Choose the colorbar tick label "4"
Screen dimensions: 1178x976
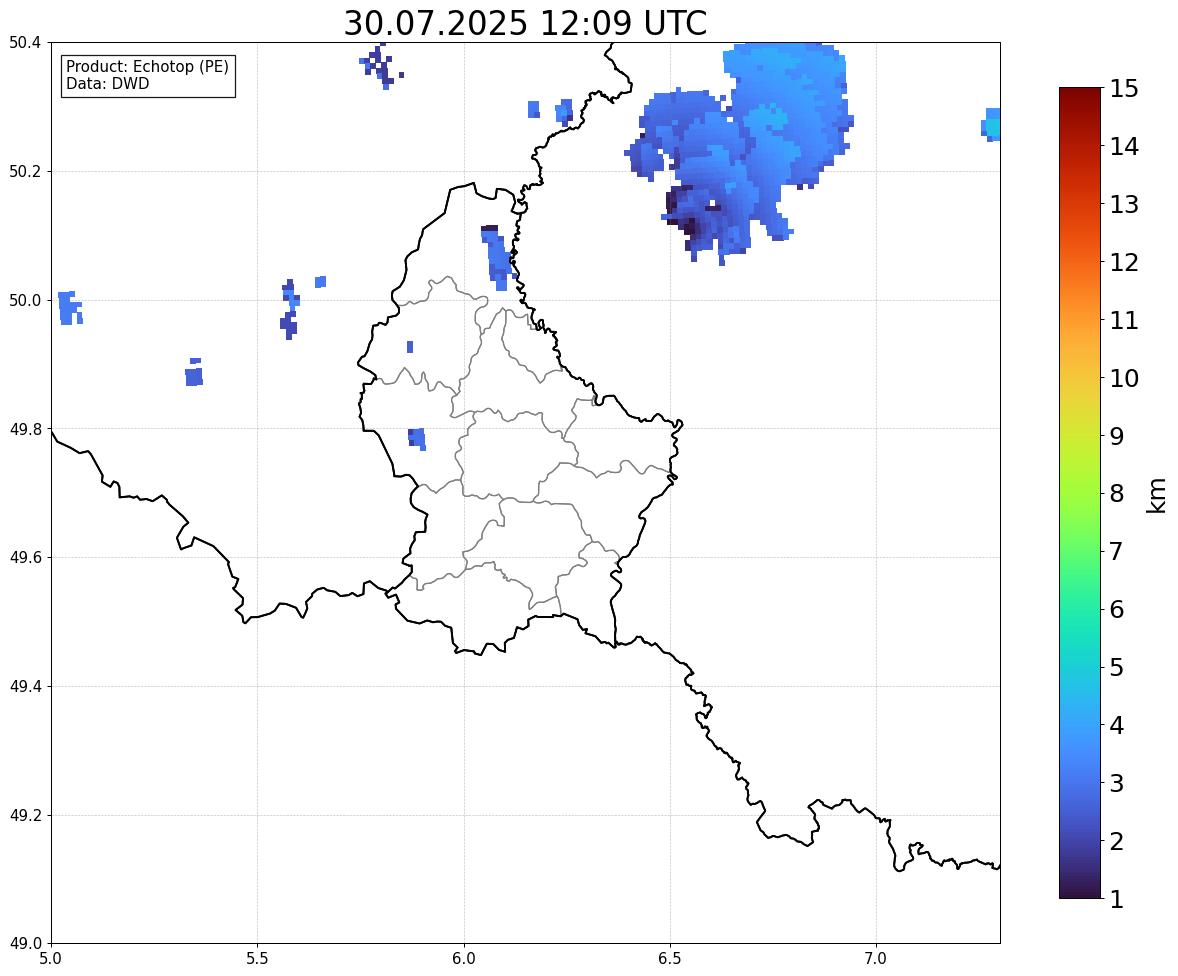pyautogui.click(x=1117, y=725)
